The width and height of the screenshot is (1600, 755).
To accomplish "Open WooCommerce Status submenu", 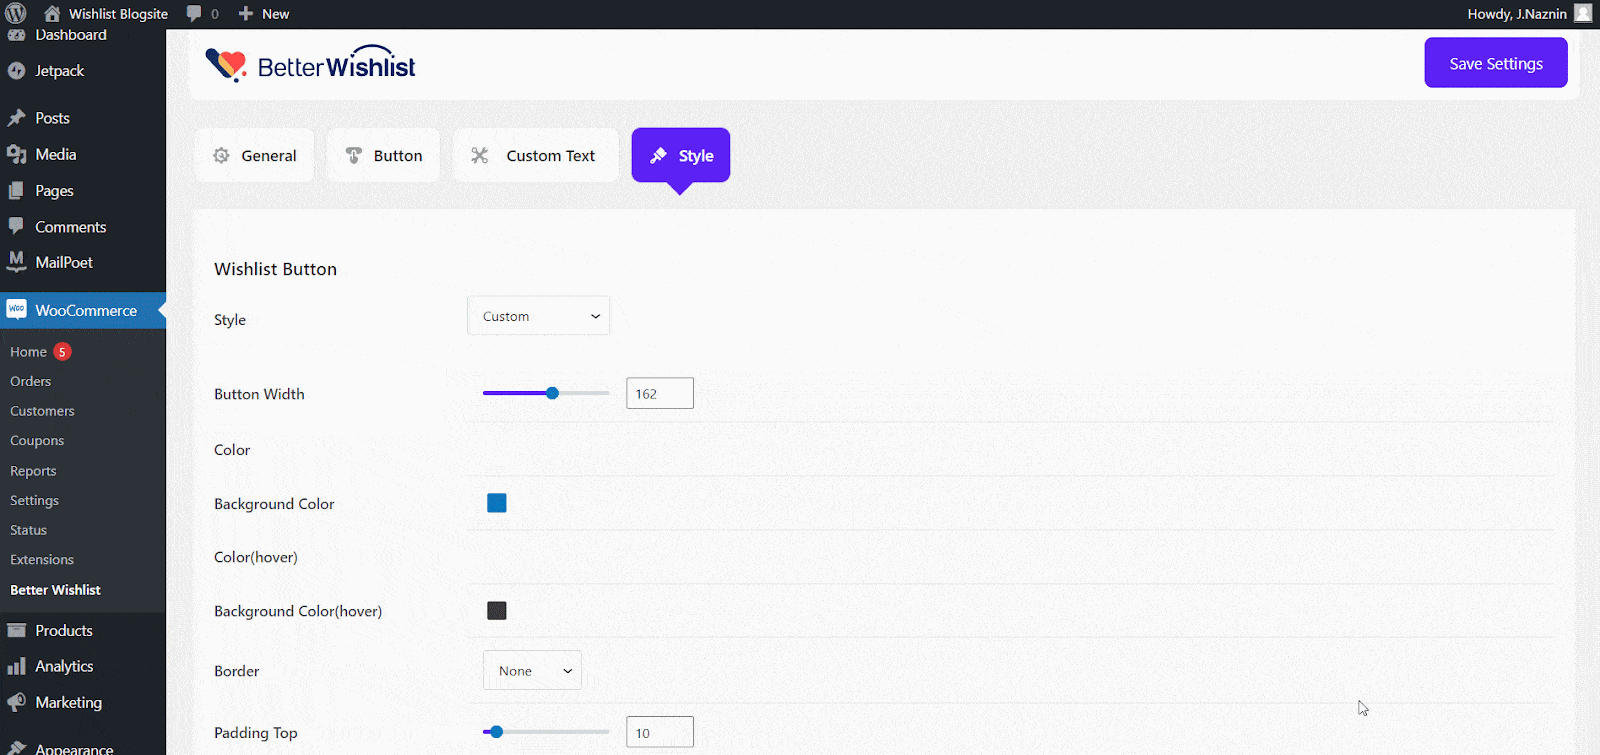I will 28,530.
